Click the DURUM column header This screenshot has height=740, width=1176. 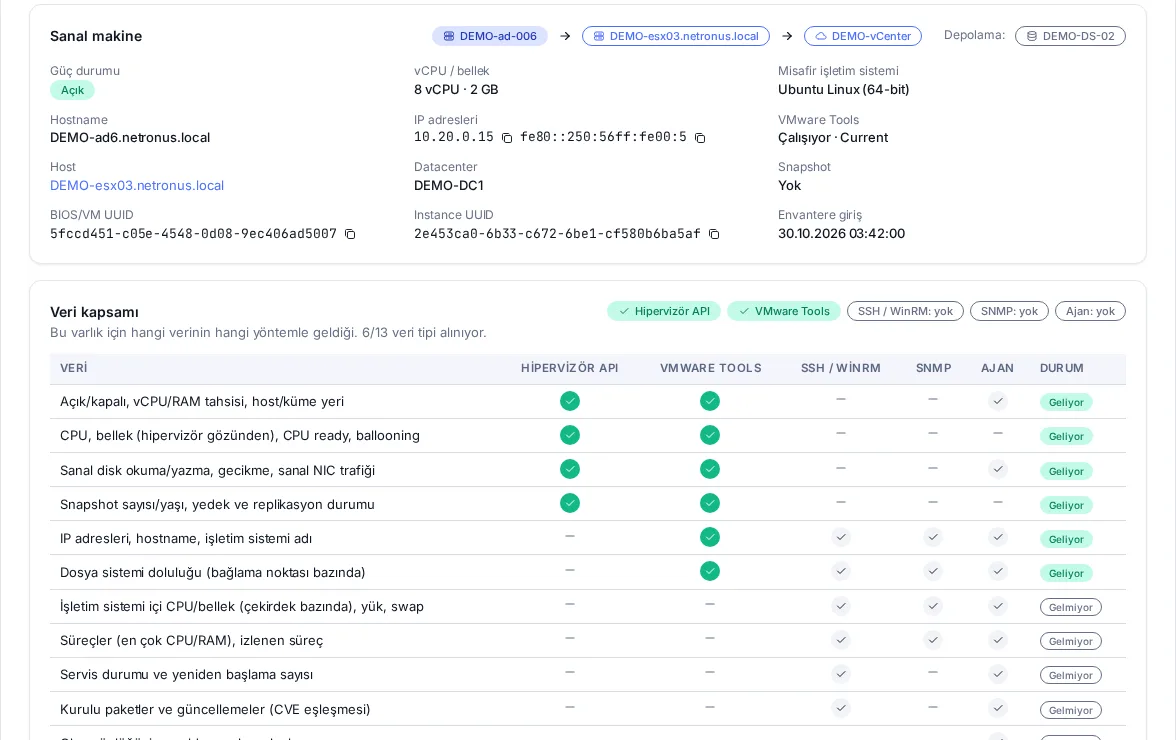1061,368
